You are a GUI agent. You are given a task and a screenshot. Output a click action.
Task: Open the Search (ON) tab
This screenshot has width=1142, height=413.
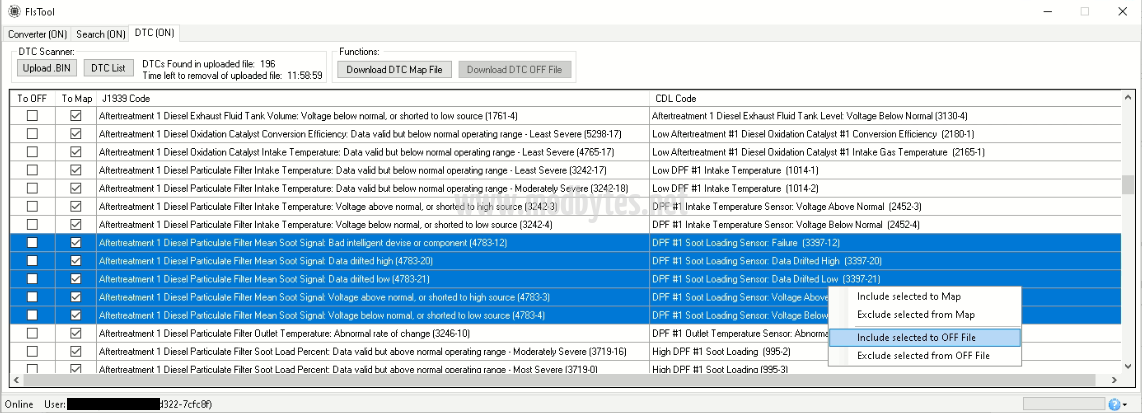pyautogui.click(x=101, y=33)
